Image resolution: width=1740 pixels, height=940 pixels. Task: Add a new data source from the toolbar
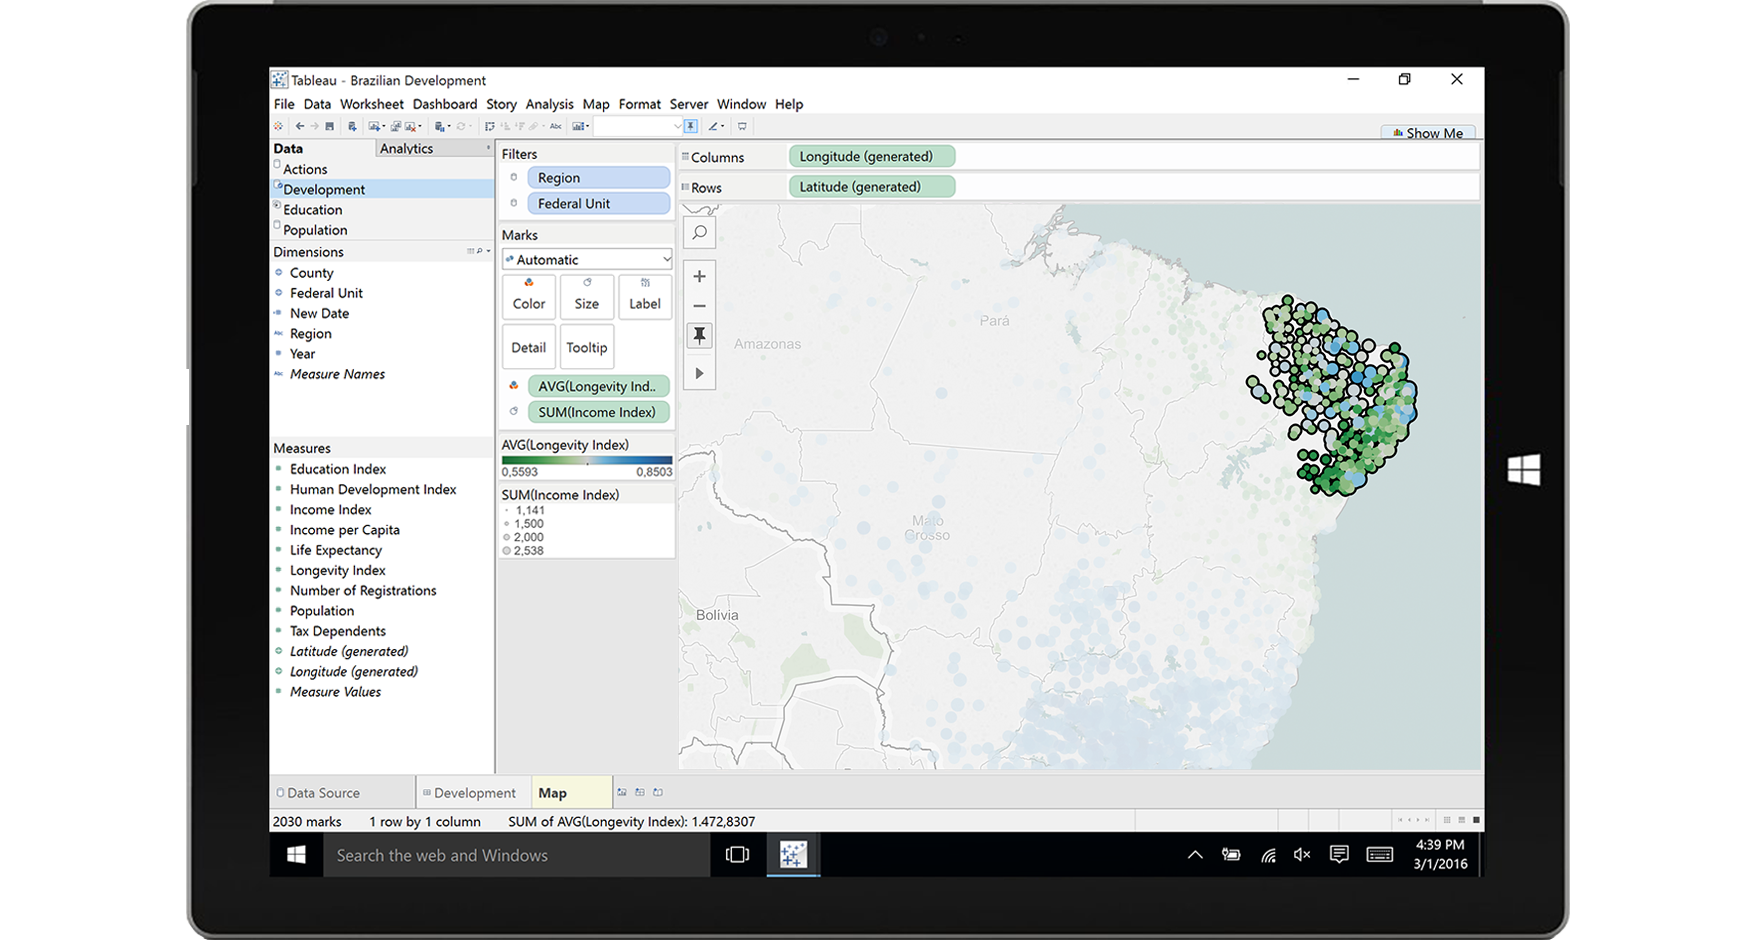[x=352, y=126]
